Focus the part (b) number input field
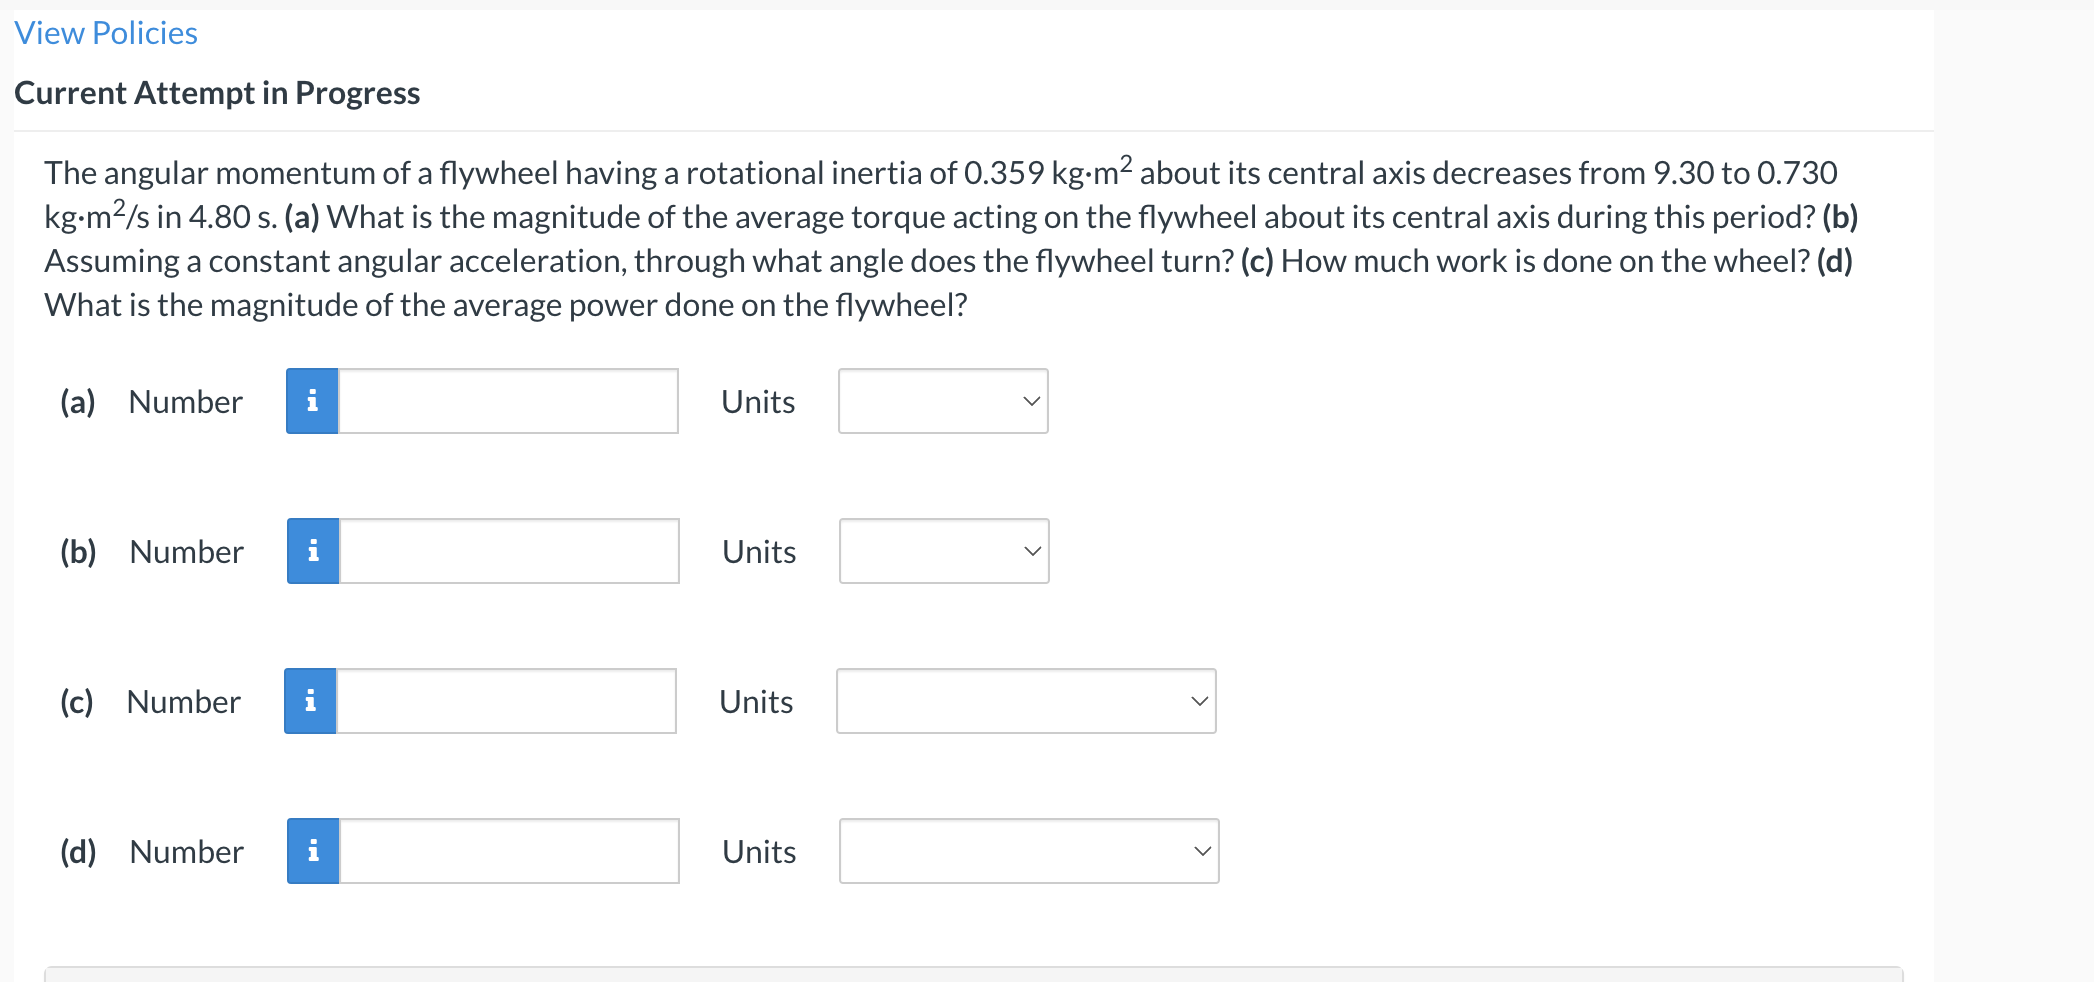Viewport: 2094px width, 982px height. [509, 551]
